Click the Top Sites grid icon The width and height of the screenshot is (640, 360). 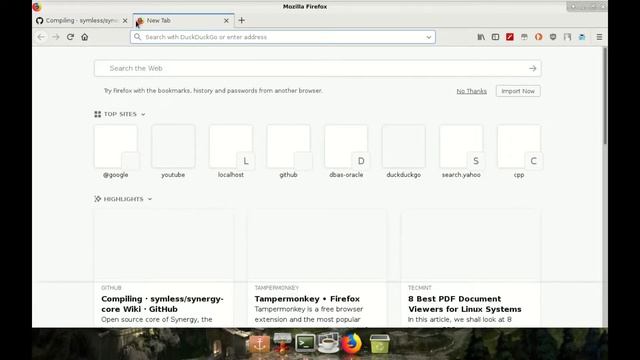(x=98, y=114)
